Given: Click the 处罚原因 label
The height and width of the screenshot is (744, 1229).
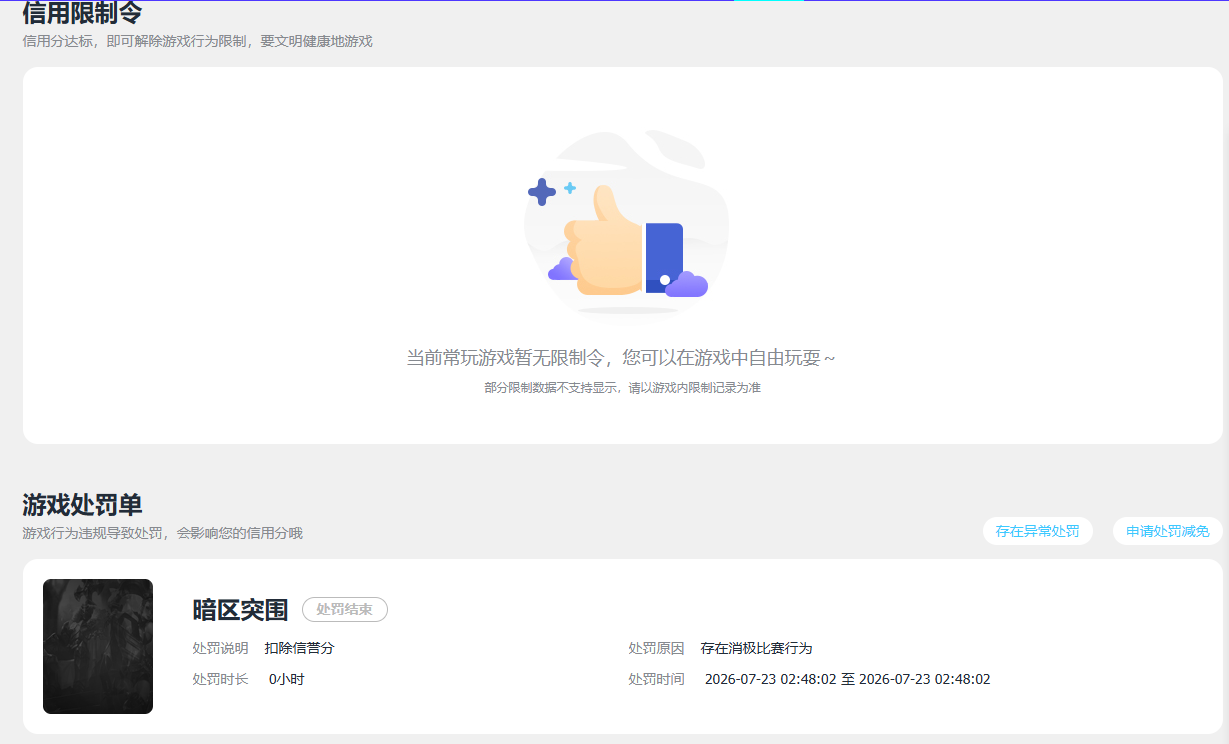Looking at the screenshot, I should click(656, 648).
